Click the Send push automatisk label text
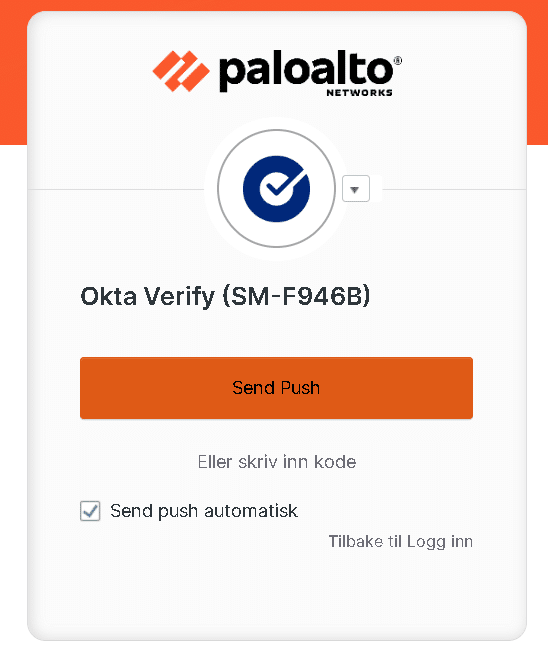The width and height of the screenshot is (548, 656). pos(204,511)
